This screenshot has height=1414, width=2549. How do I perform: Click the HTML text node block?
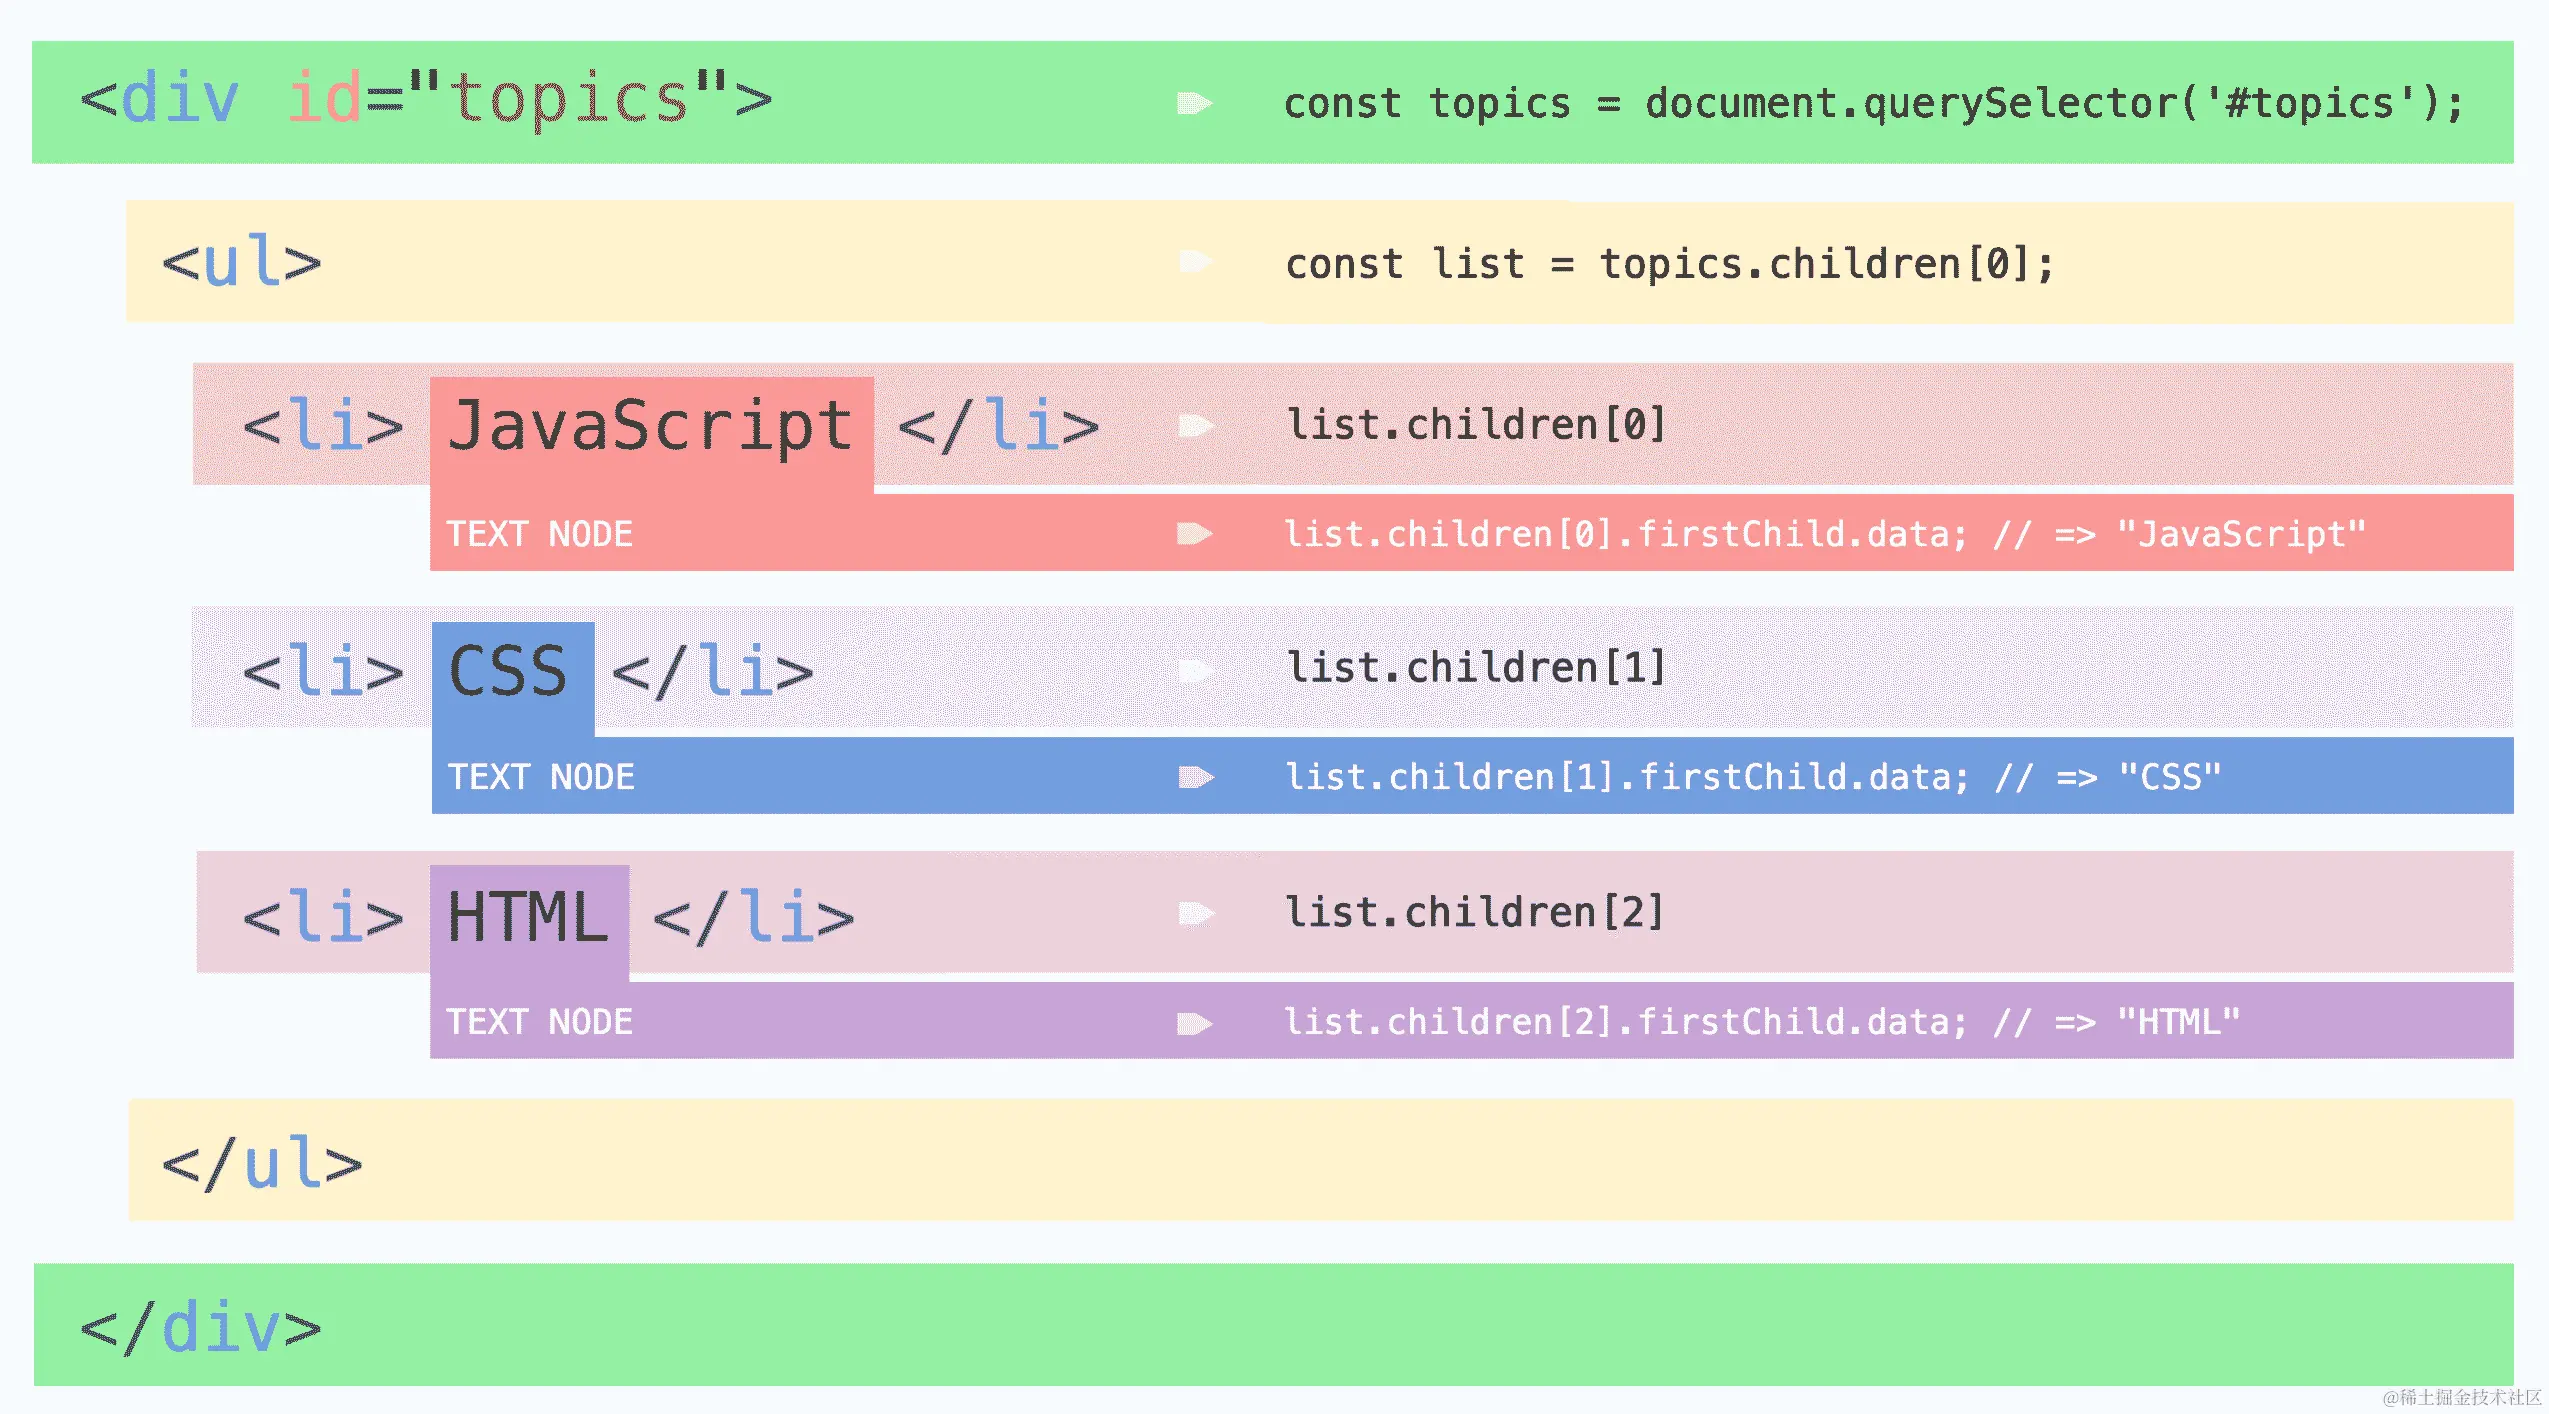(528, 917)
